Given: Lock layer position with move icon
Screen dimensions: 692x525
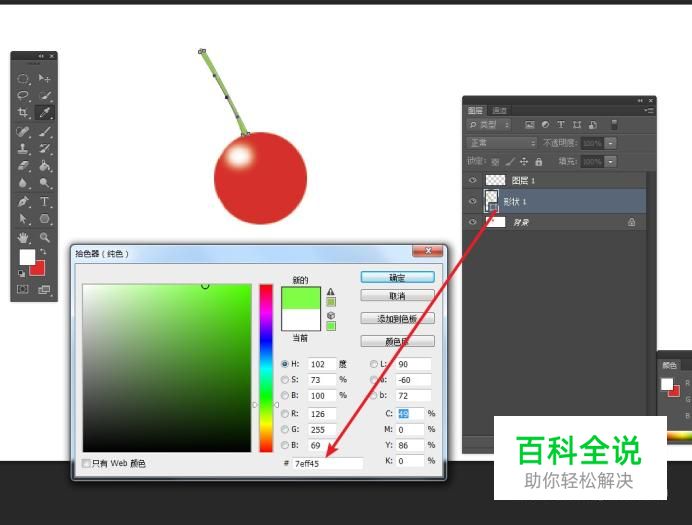Looking at the screenshot, I should tap(524, 161).
